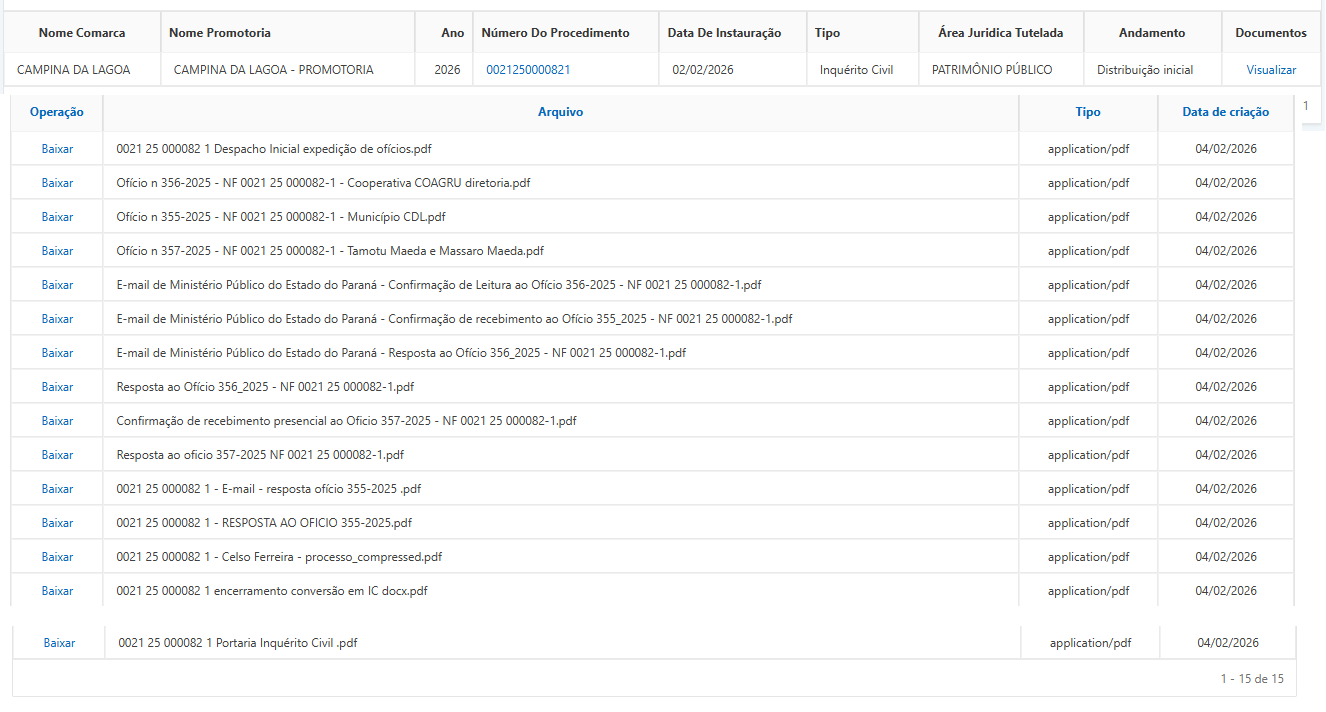
Task: Click the Área Jurídica Tutelada column header
Action: 1000,33
